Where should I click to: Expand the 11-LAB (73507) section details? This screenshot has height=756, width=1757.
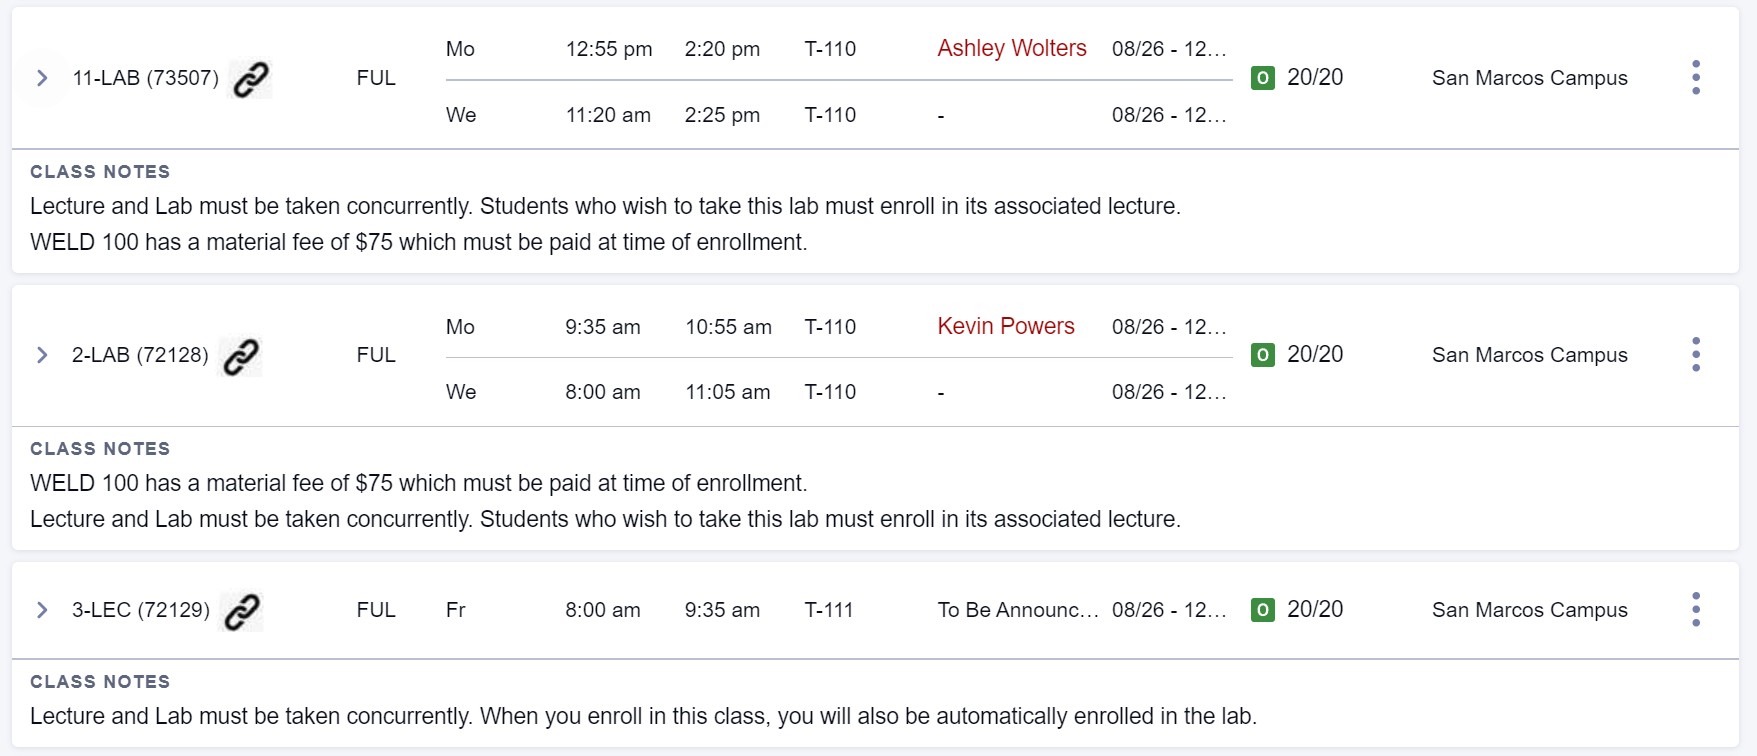pyautogui.click(x=42, y=78)
